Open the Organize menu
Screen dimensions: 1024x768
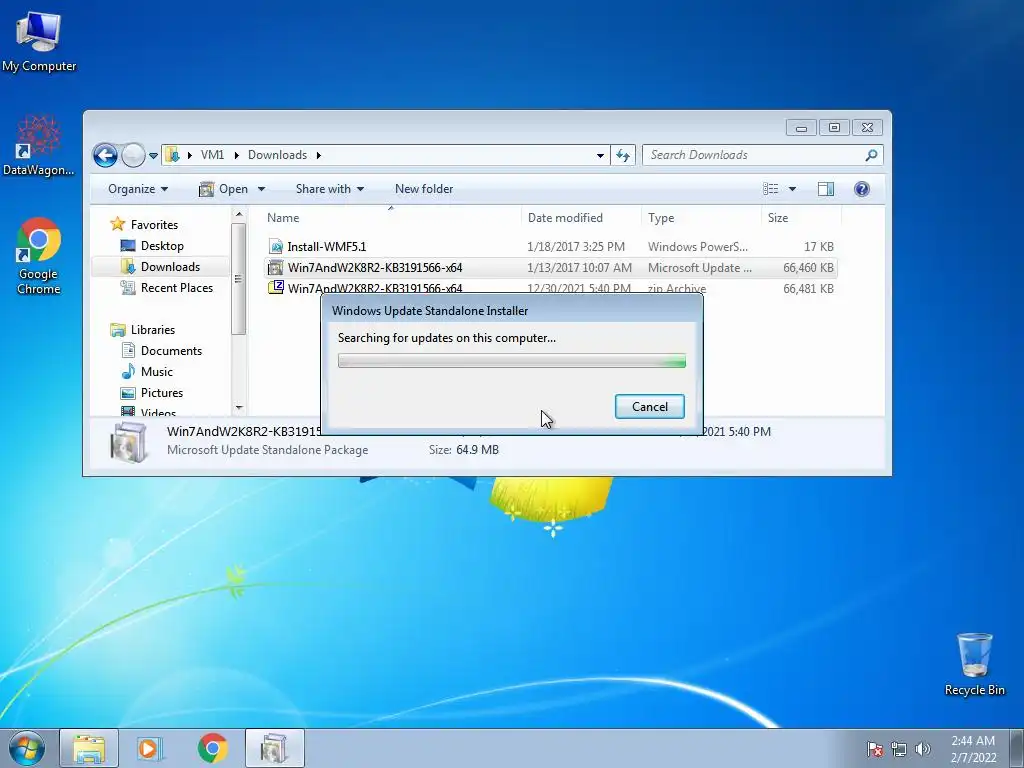point(138,189)
